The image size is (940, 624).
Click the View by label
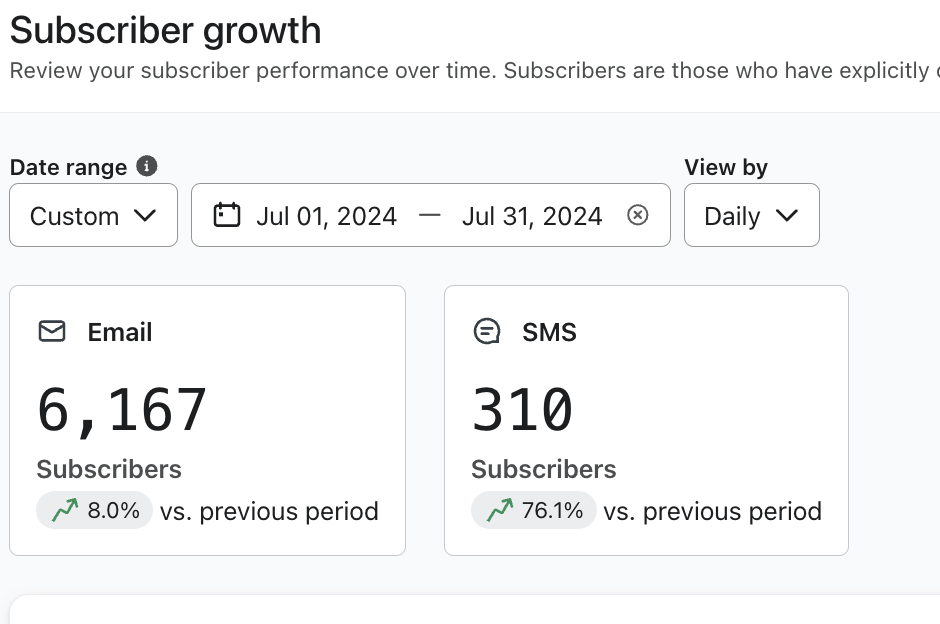pyautogui.click(x=726, y=167)
